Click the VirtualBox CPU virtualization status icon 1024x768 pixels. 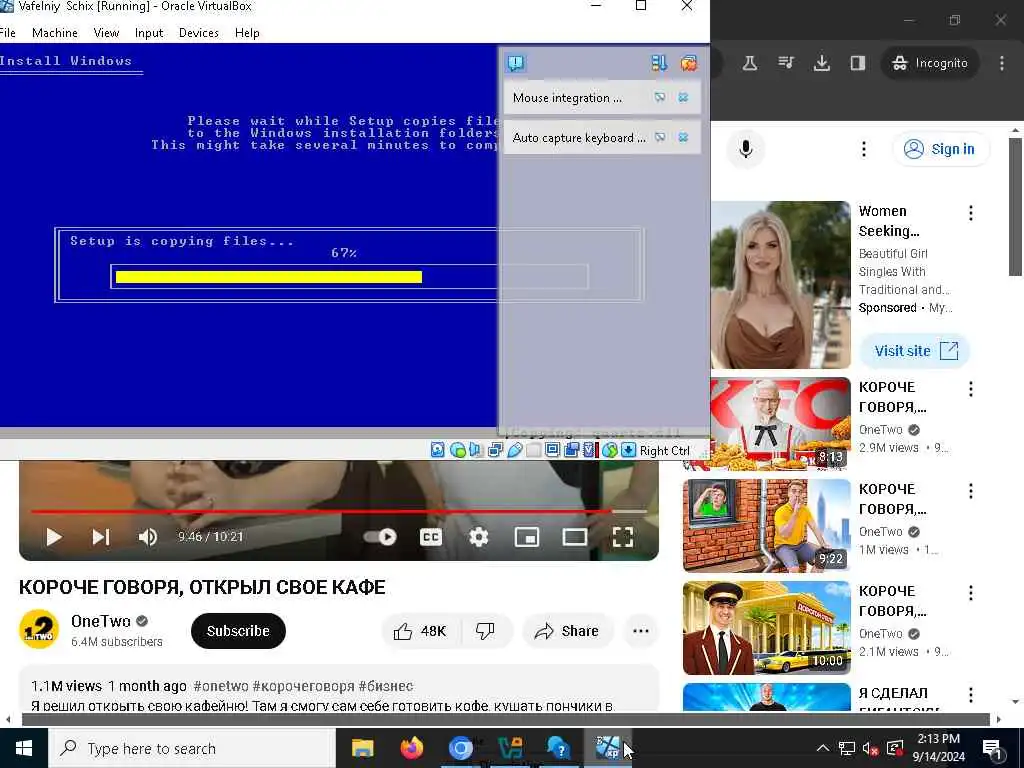pyautogui.click(x=590, y=450)
